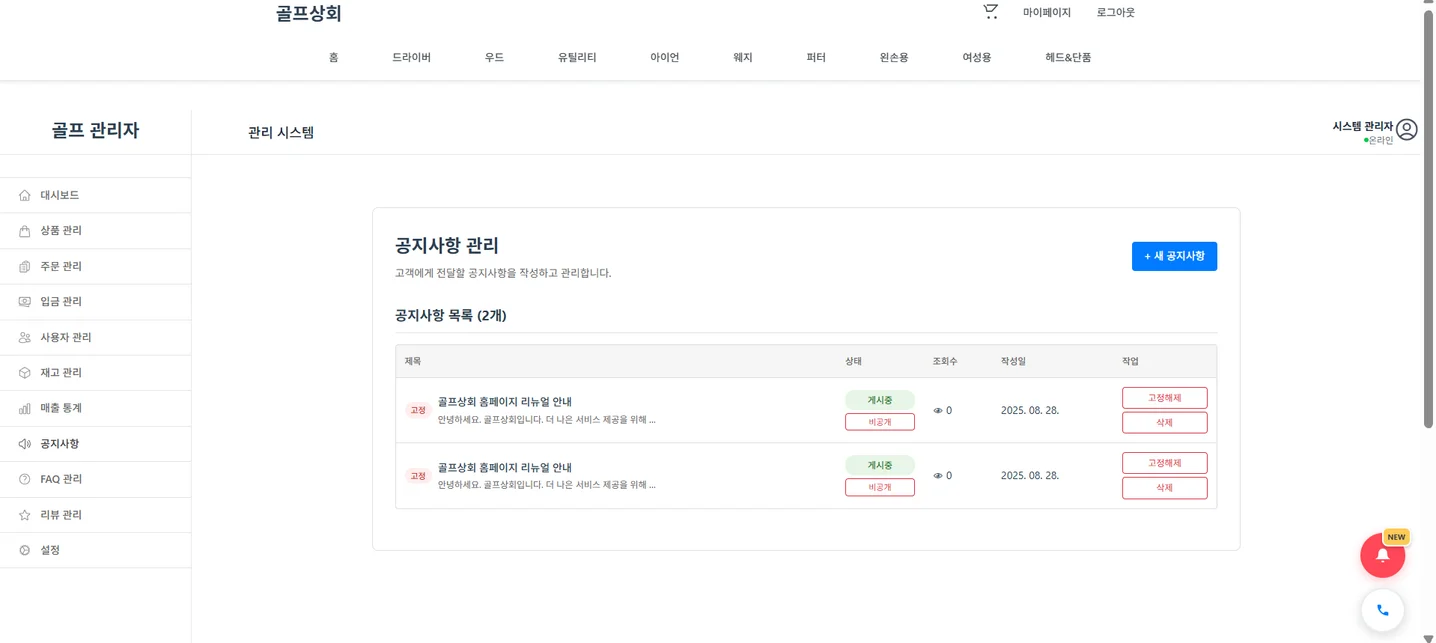Go to the 드라이버 category tab
Image resolution: width=1436 pixels, height=643 pixels.
click(411, 57)
